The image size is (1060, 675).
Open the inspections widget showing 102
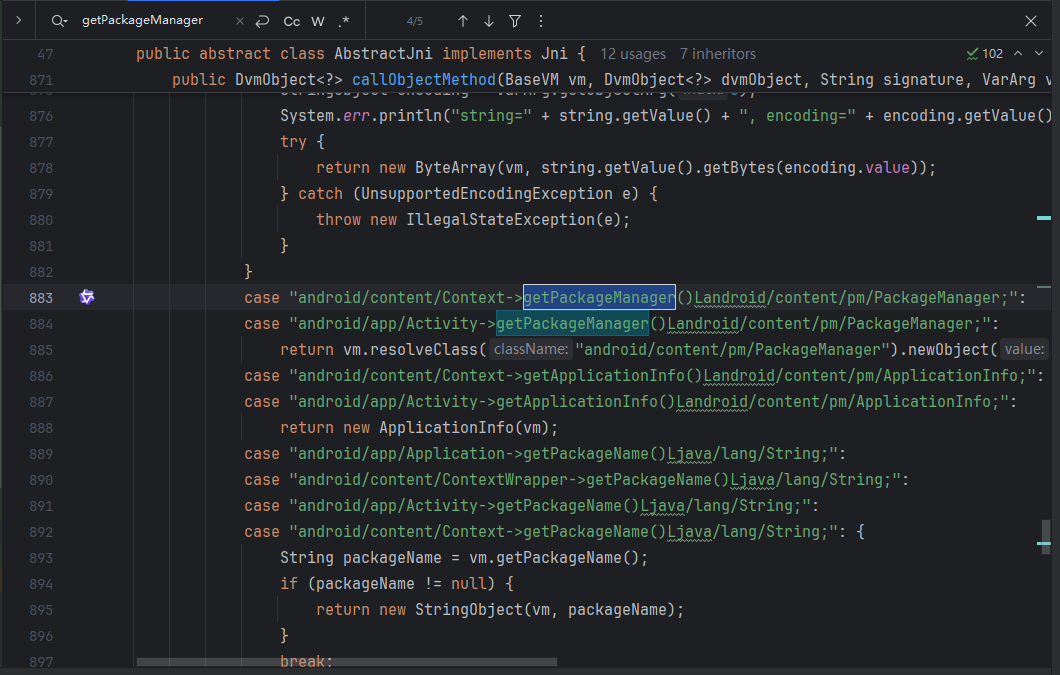click(985, 54)
